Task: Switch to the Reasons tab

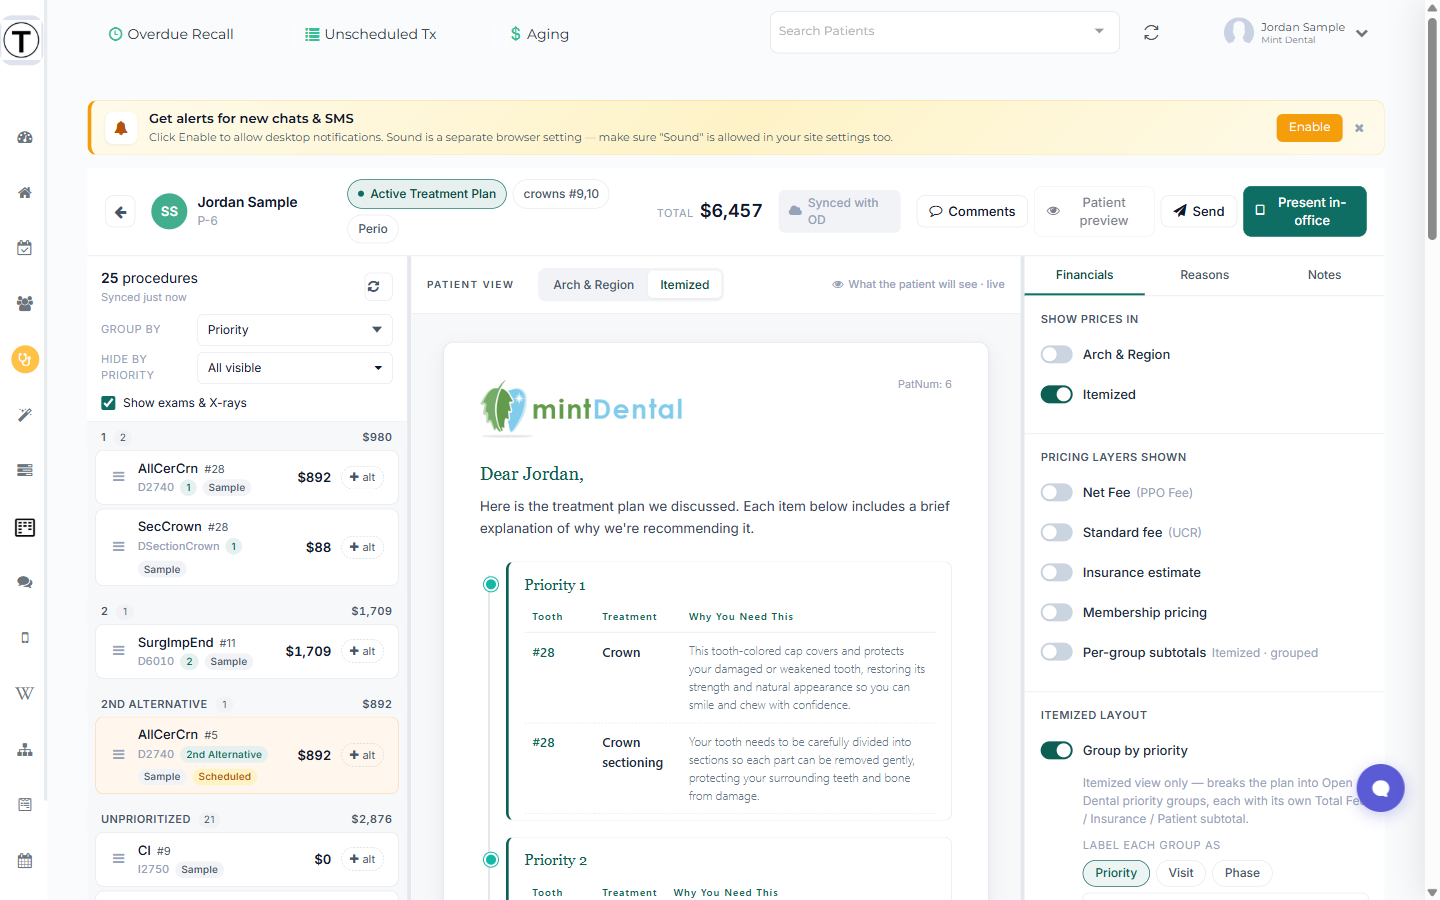Action: [x=1204, y=275]
